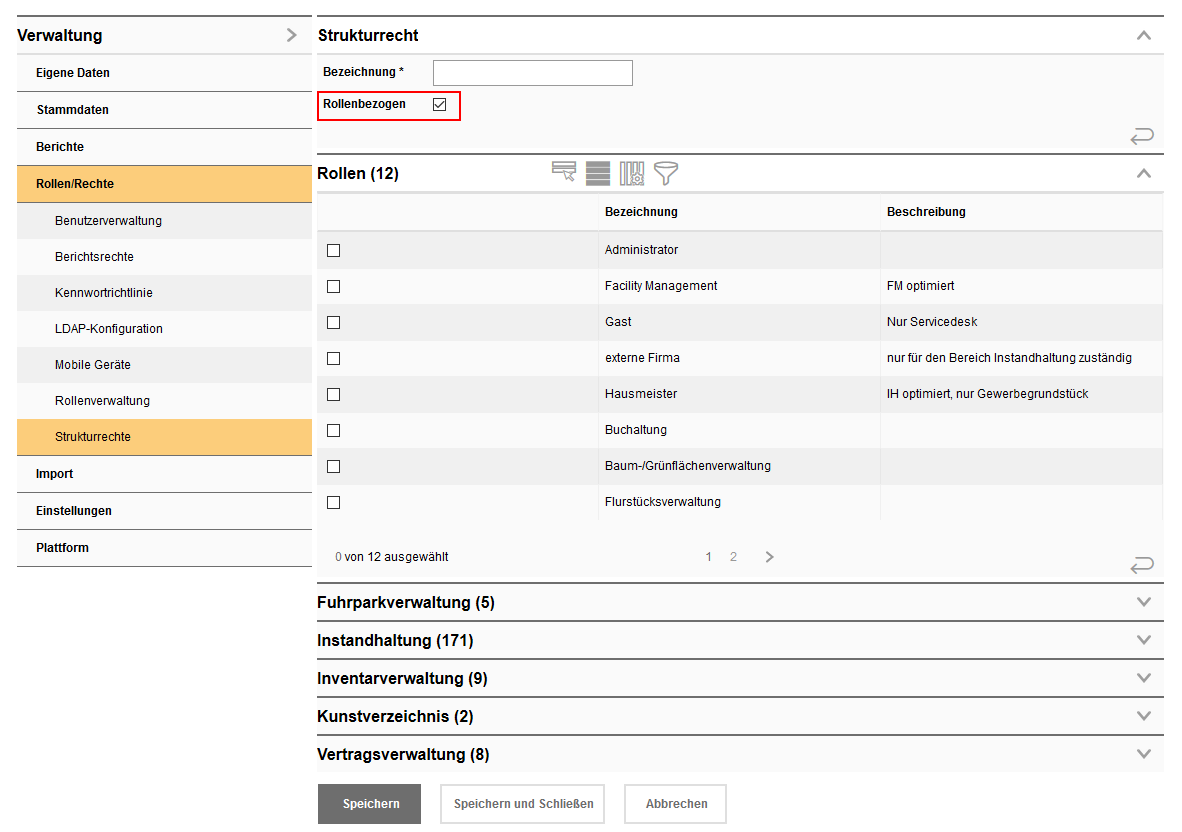Expand the Fuhrparkverwaltung (5) section
1182x832 pixels.
1144,602
